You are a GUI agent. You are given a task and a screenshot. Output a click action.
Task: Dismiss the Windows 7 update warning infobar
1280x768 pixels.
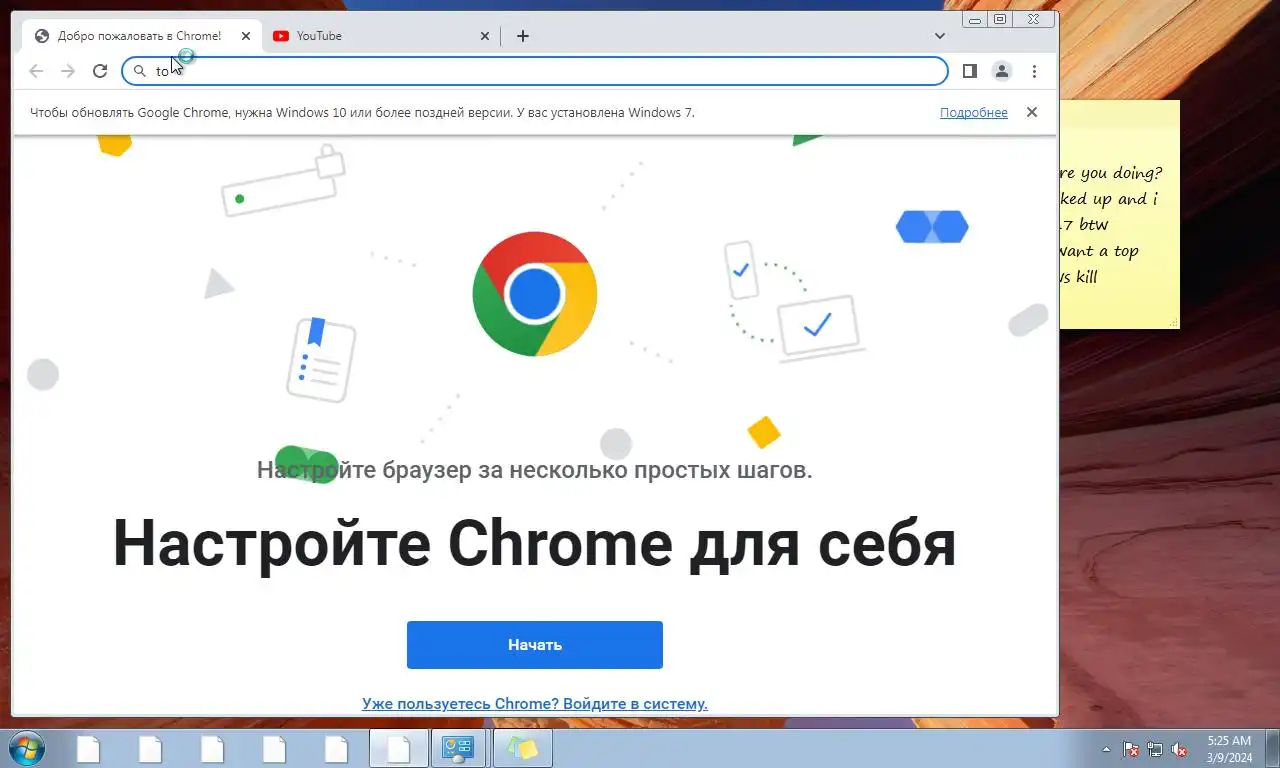click(1032, 112)
